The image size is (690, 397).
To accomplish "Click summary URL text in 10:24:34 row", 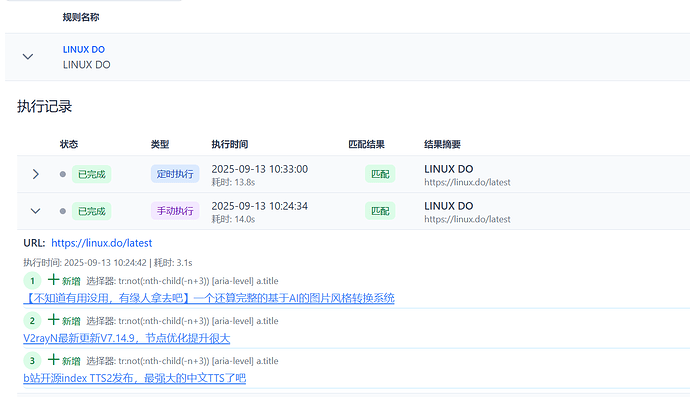I will click(x=467, y=219).
